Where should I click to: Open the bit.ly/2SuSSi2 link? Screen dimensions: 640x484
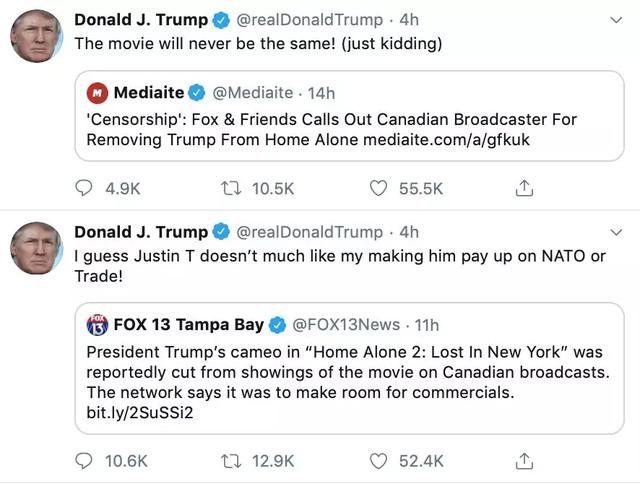pyautogui.click(x=139, y=413)
